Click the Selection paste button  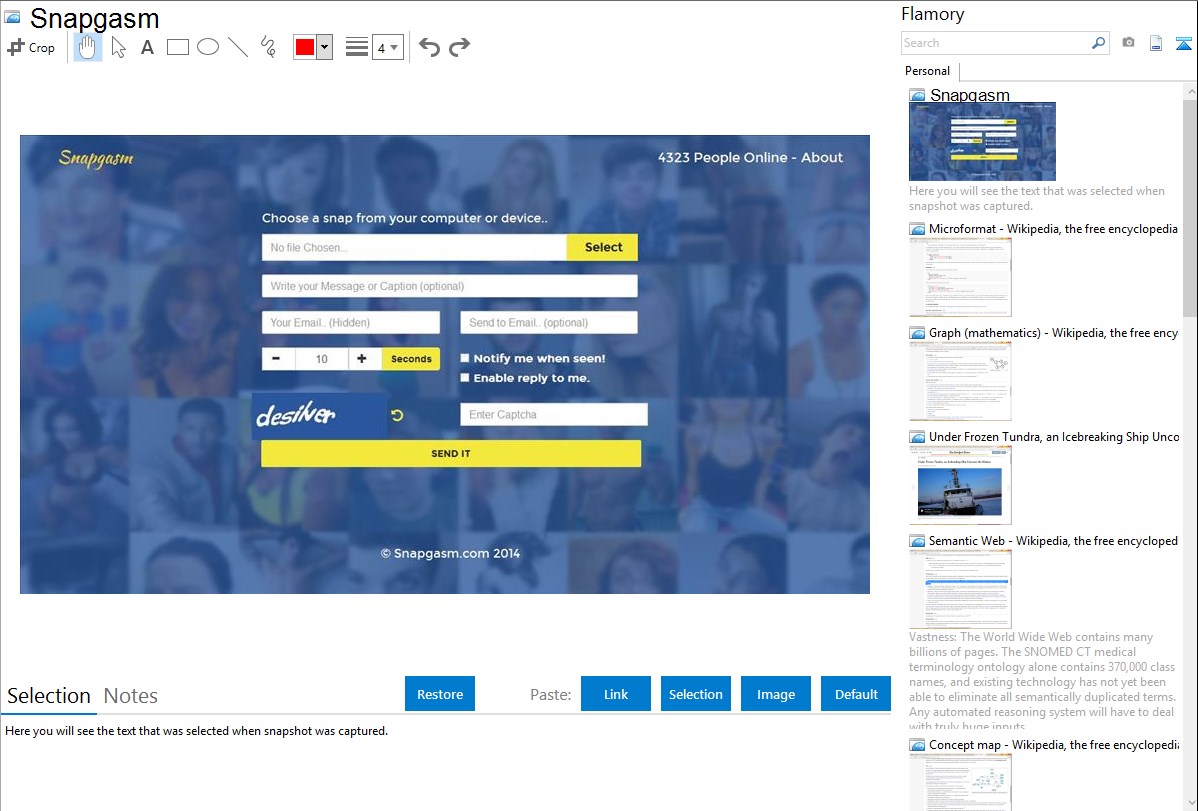696,694
